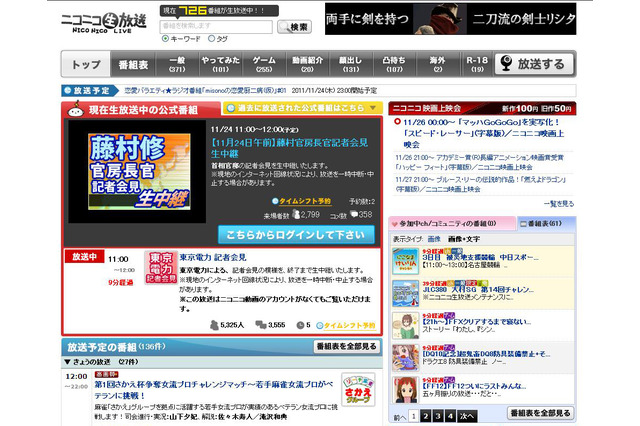Viewport: 640px width, 426px height.
Task: Open the やってみた (101) category tab
Action: click(x=221, y=64)
